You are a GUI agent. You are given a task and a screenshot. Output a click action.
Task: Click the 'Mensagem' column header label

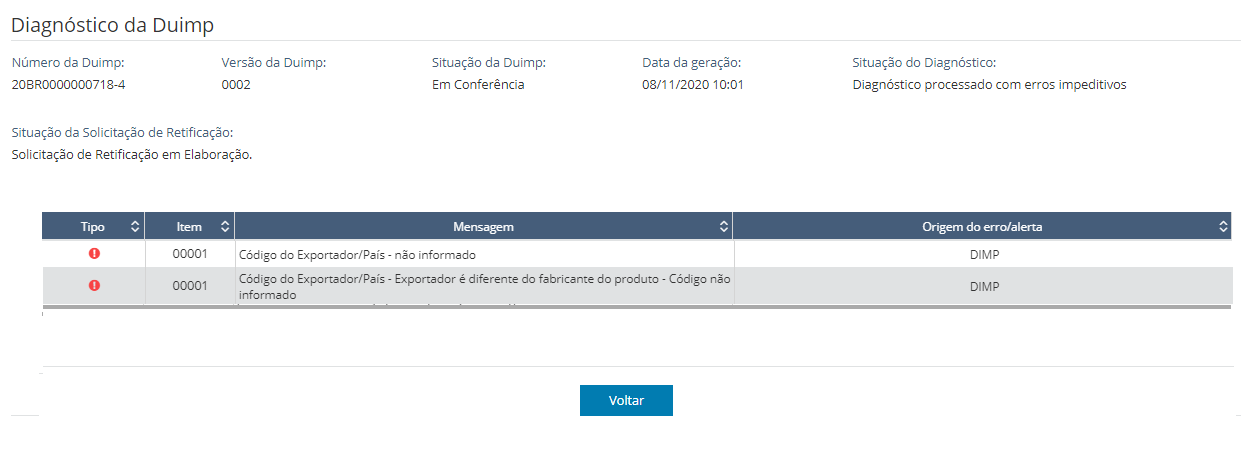pos(483,227)
